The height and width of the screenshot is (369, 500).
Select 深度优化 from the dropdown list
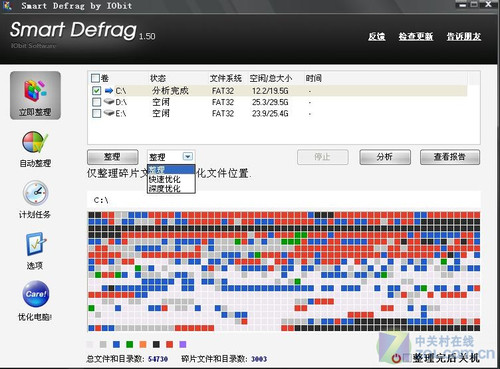click(165, 189)
